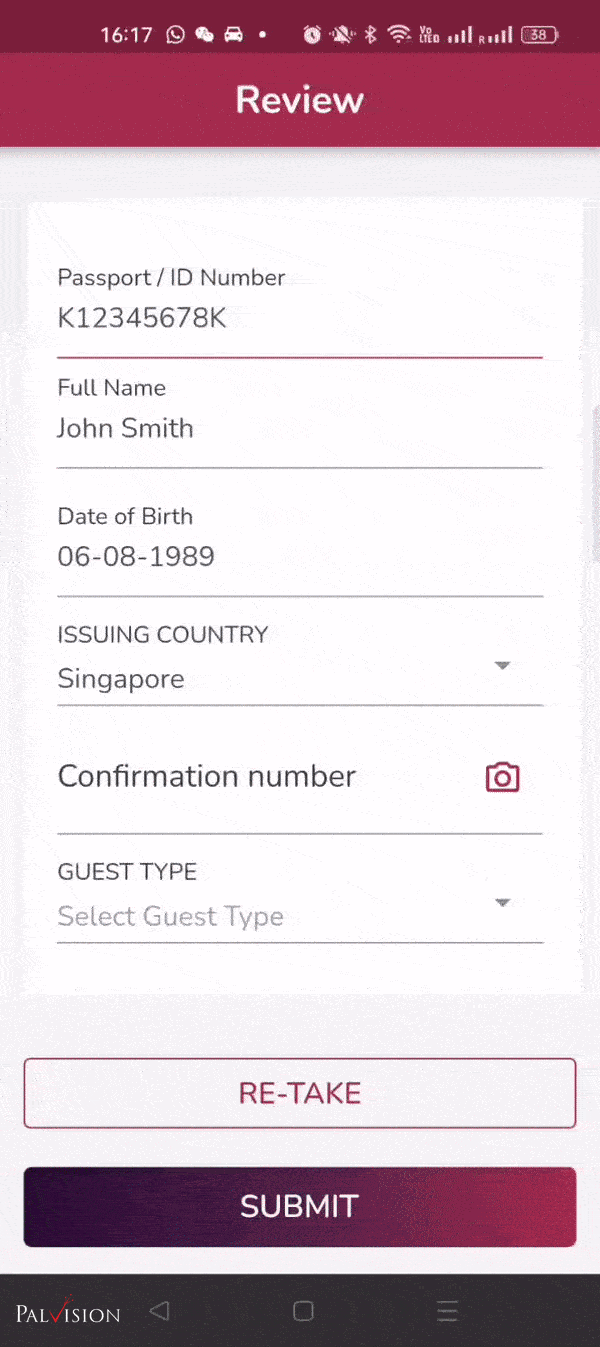The width and height of the screenshot is (600, 1347).
Task: Tap the alarm clock status icon
Action: [312, 35]
